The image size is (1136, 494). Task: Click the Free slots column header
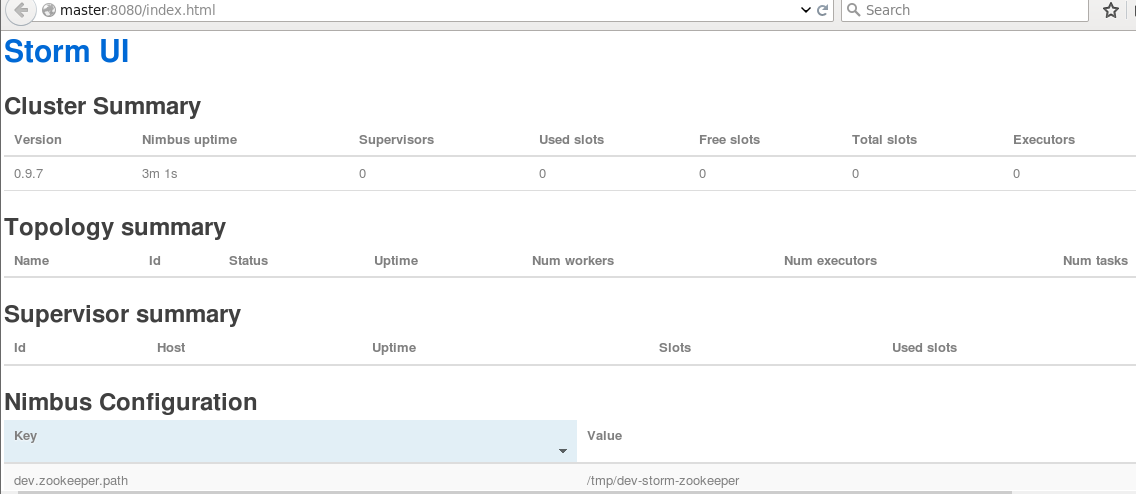(730, 140)
